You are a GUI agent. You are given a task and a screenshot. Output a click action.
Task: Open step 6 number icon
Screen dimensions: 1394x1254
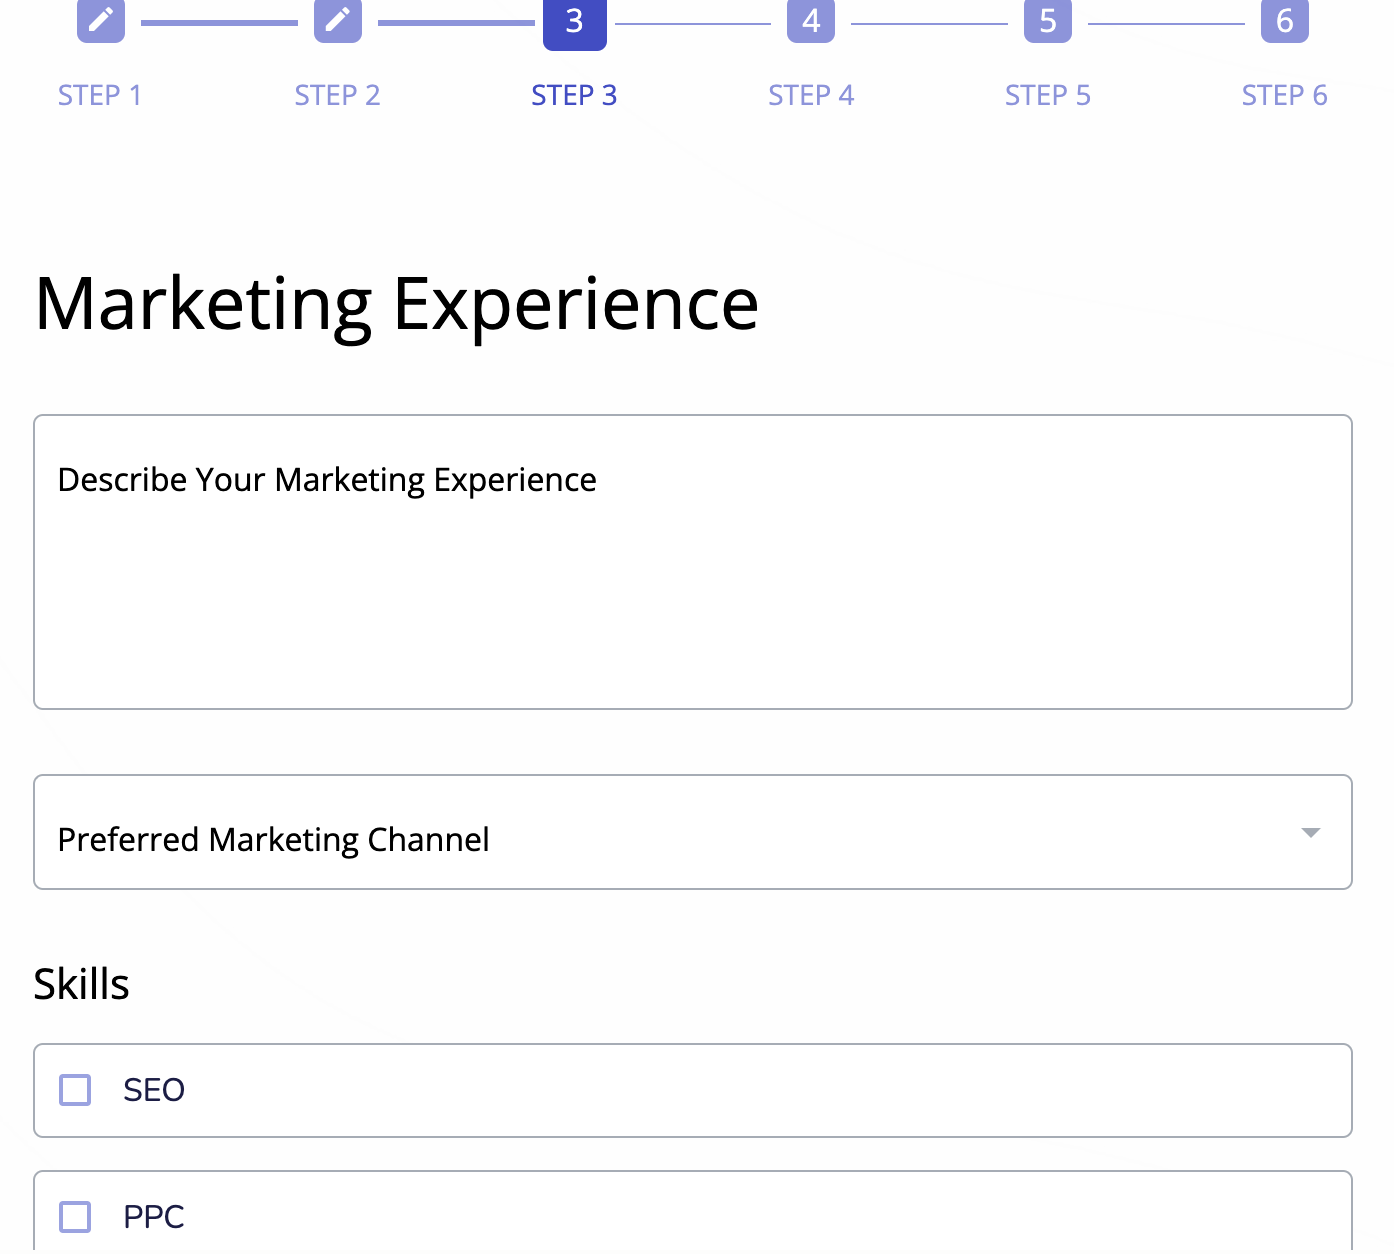coord(1285,20)
